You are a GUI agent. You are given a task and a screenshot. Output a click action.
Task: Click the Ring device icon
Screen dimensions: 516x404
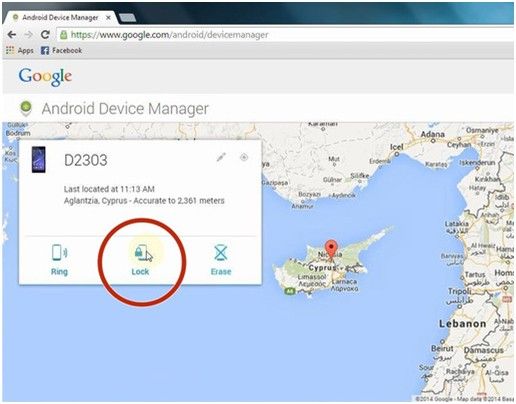pyautogui.click(x=59, y=253)
